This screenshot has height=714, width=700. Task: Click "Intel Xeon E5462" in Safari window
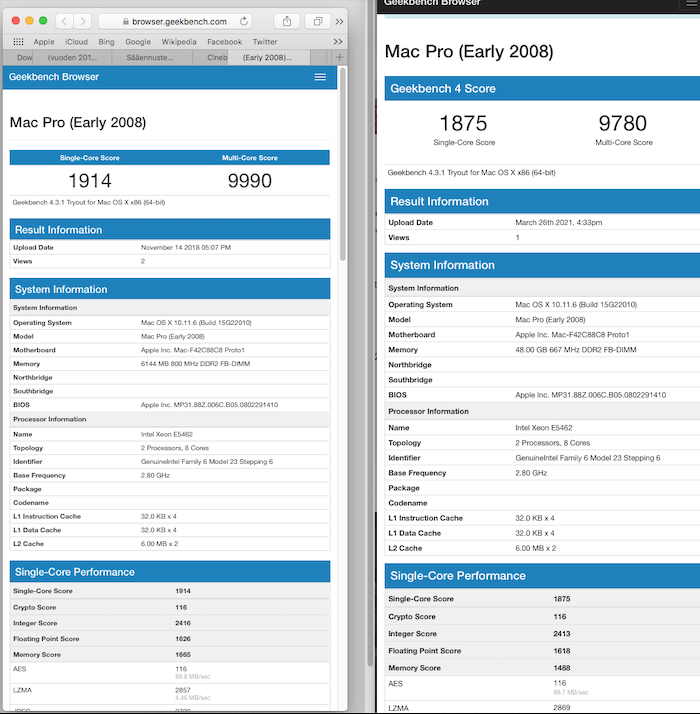[167, 434]
